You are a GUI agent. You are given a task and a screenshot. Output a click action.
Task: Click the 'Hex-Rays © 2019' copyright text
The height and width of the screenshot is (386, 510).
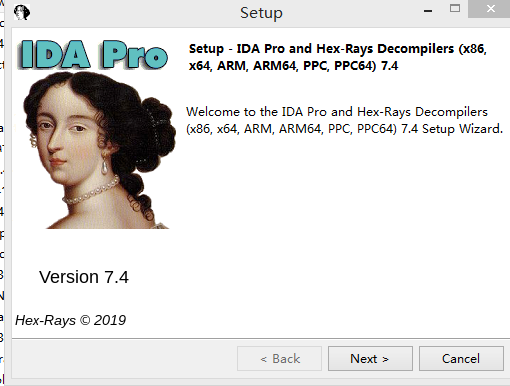point(70,320)
